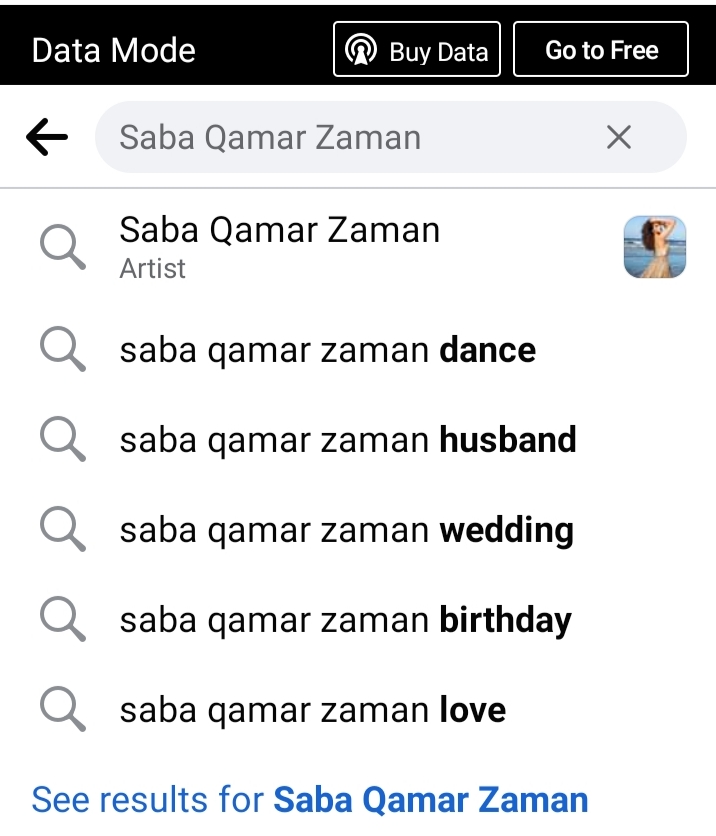The image size is (716, 836).
Task: Switch using Go to Free button
Action: click(x=601, y=50)
